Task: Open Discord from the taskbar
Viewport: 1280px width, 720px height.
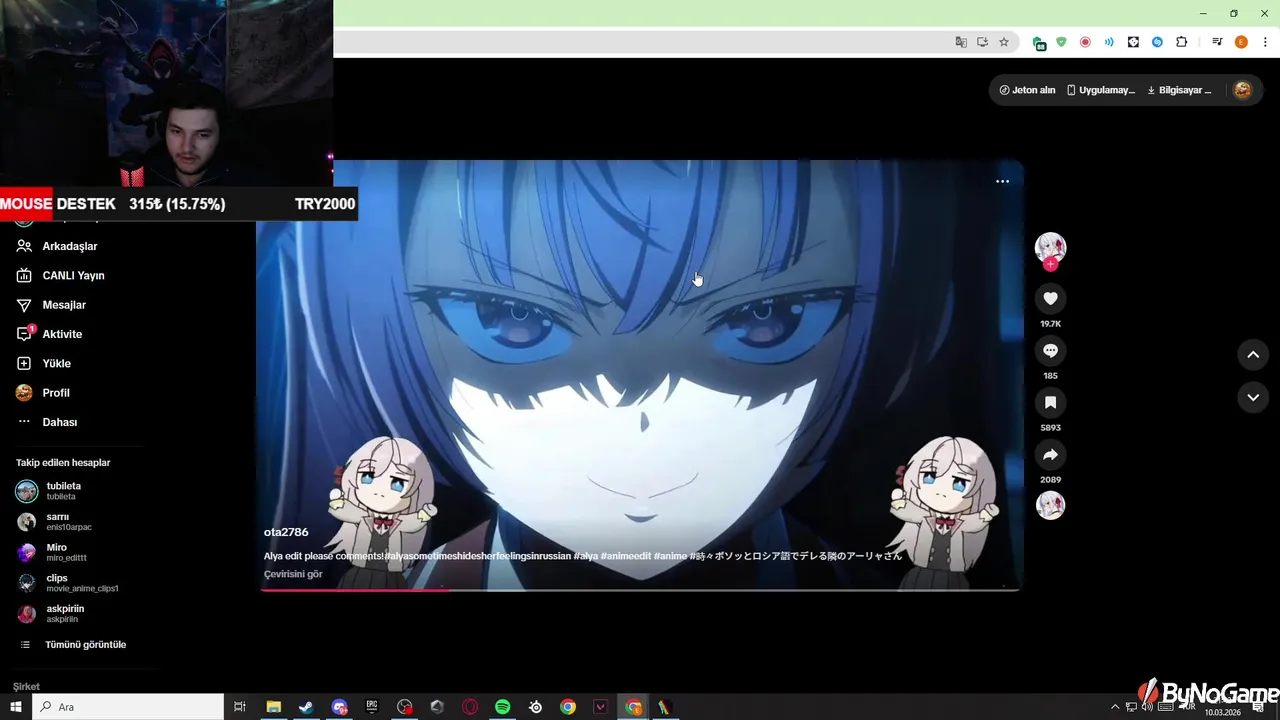Action: click(339, 707)
